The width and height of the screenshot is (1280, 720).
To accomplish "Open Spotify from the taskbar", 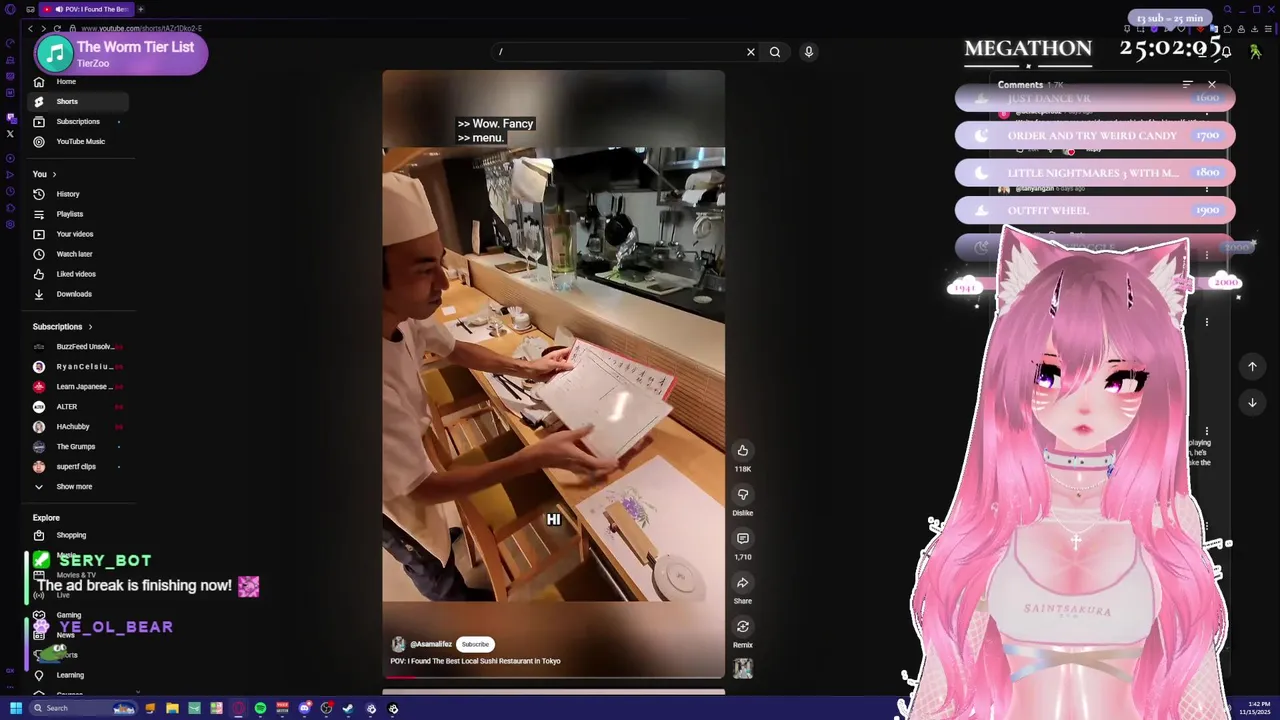I will (x=260, y=708).
